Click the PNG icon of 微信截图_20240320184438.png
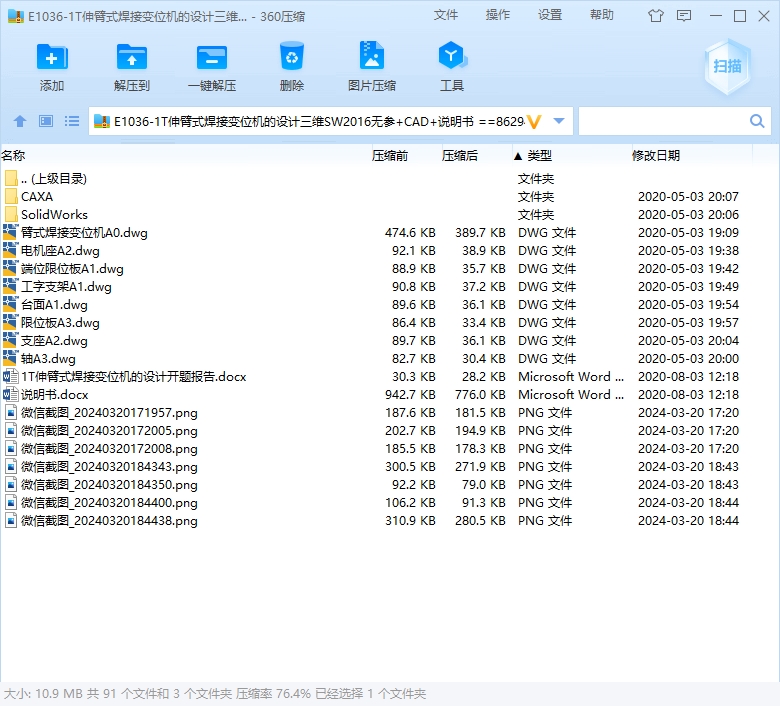The height and width of the screenshot is (706, 780). [10, 520]
